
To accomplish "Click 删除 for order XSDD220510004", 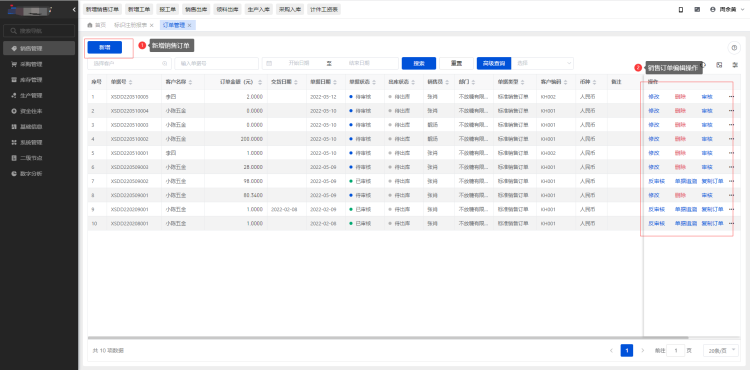I will [x=680, y=111].
